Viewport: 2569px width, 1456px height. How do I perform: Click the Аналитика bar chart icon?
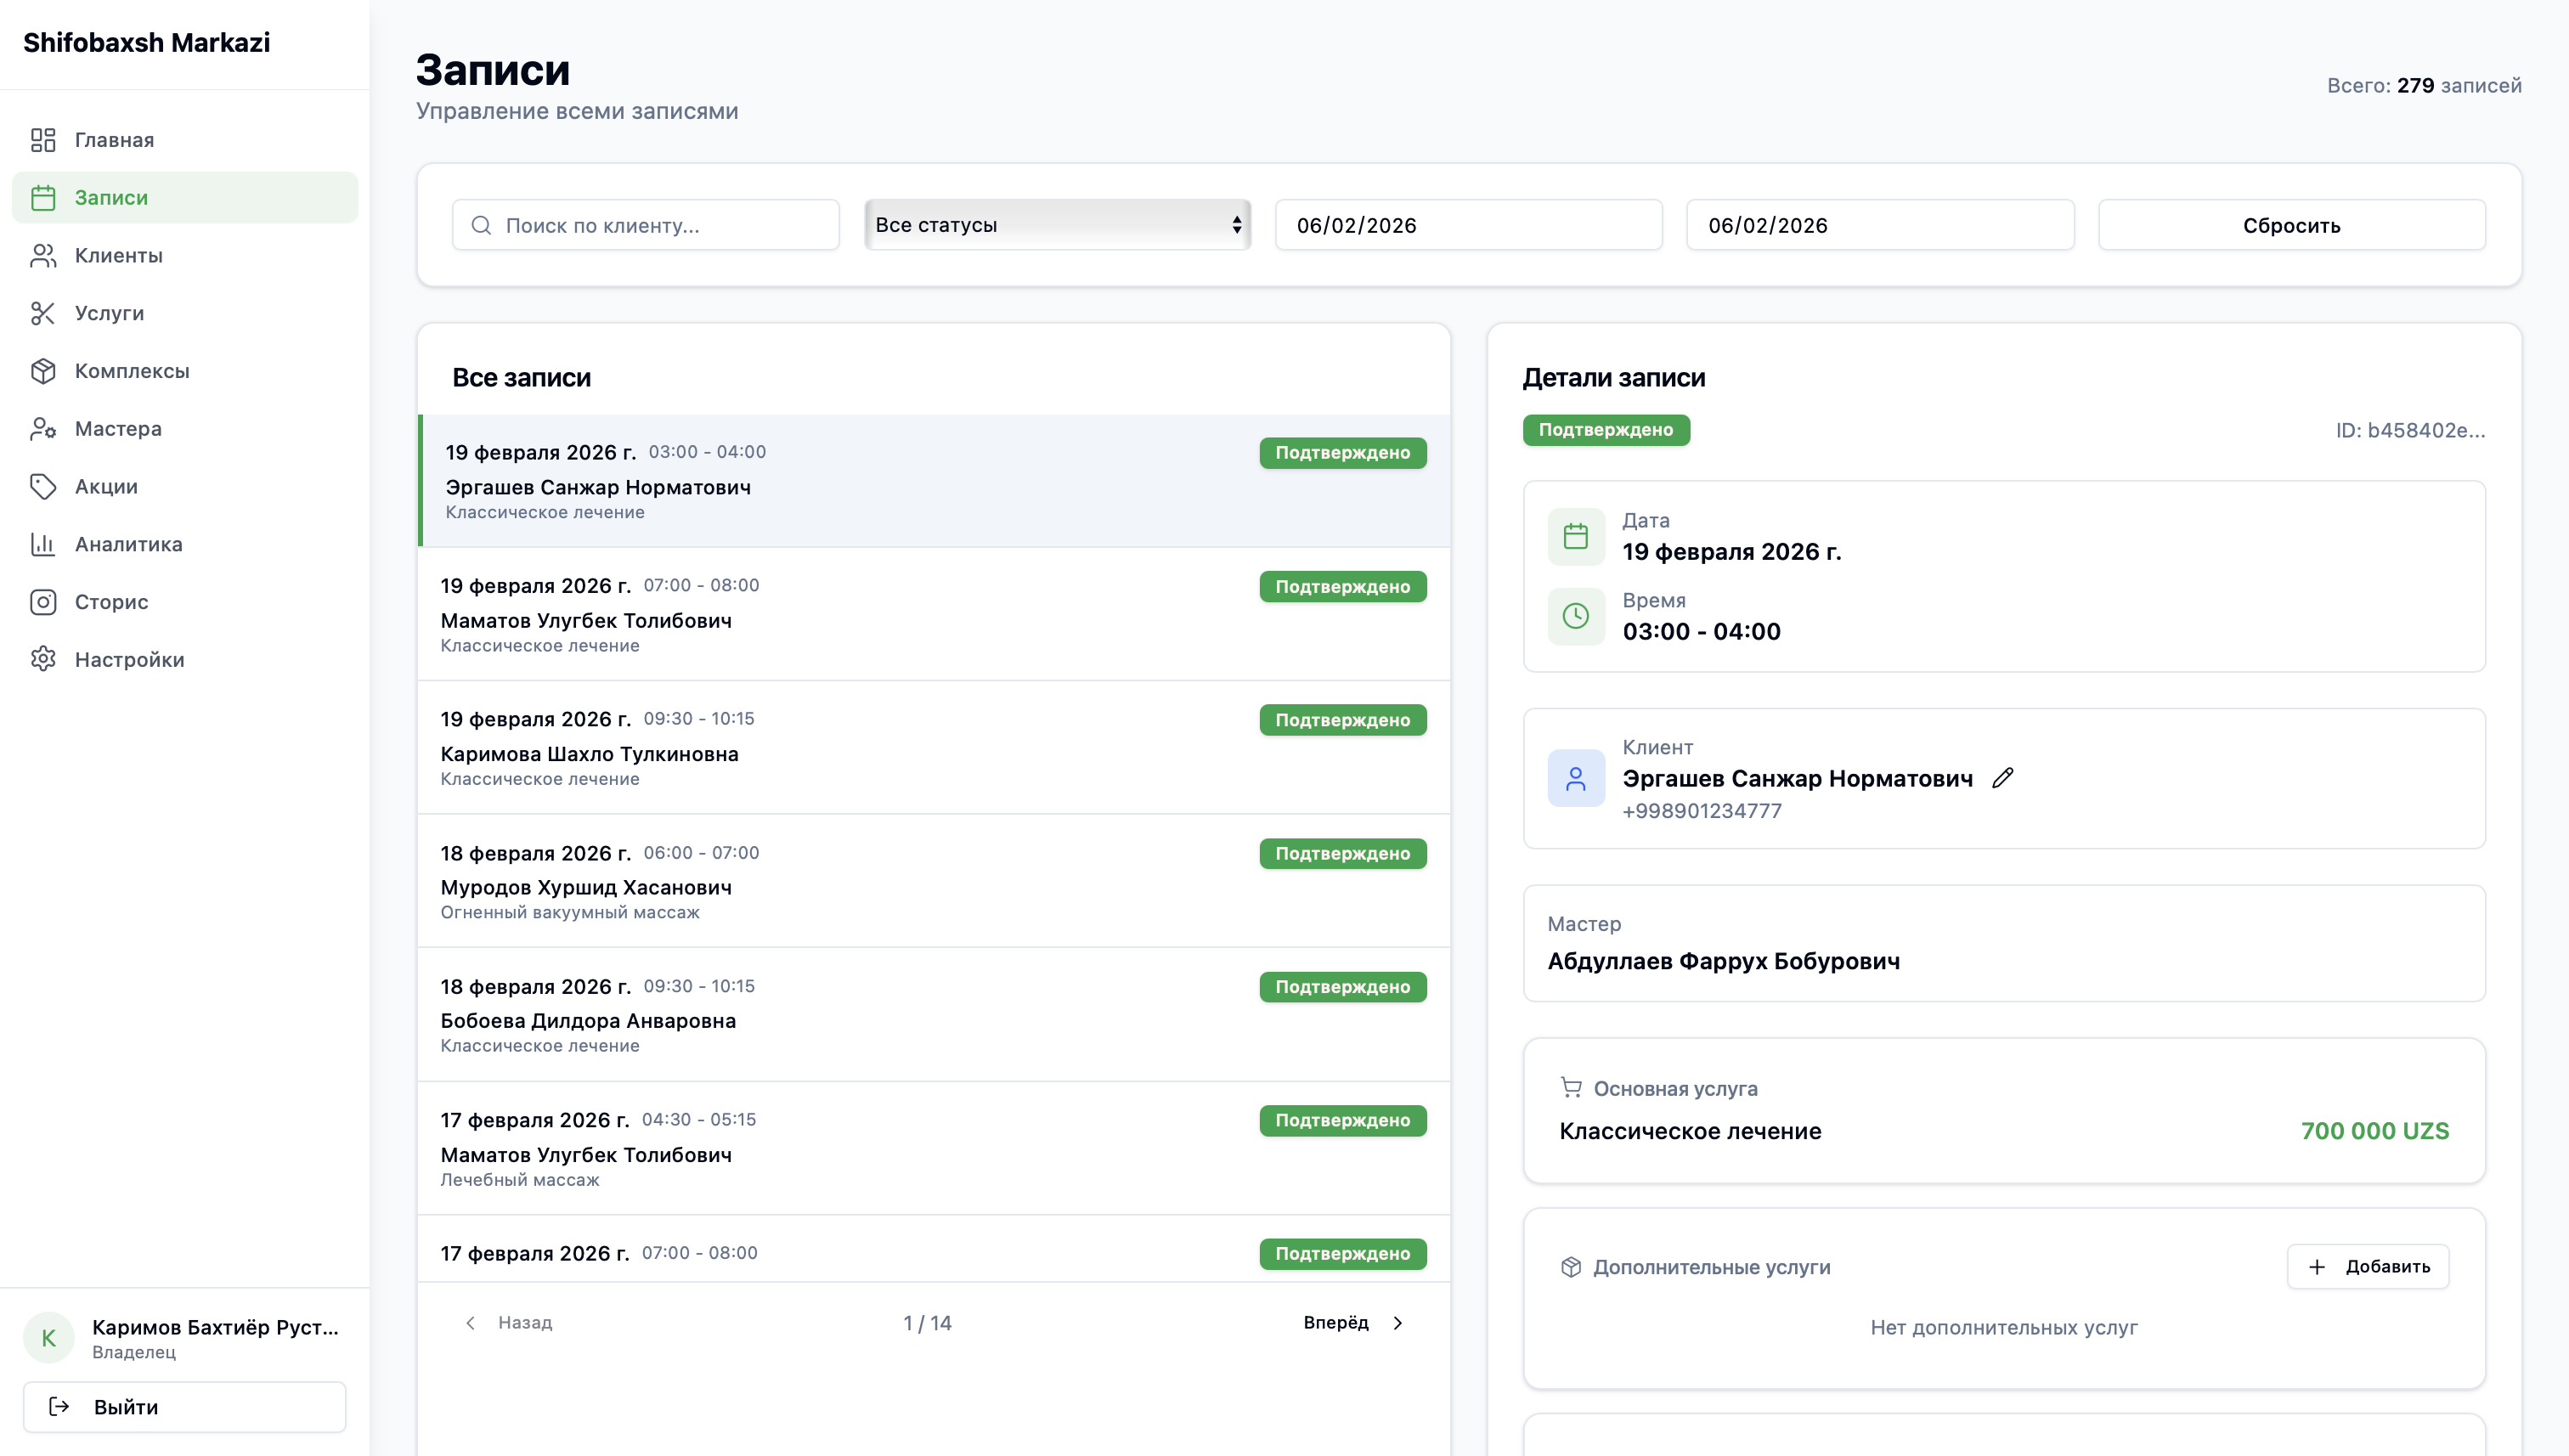(43, 544)
